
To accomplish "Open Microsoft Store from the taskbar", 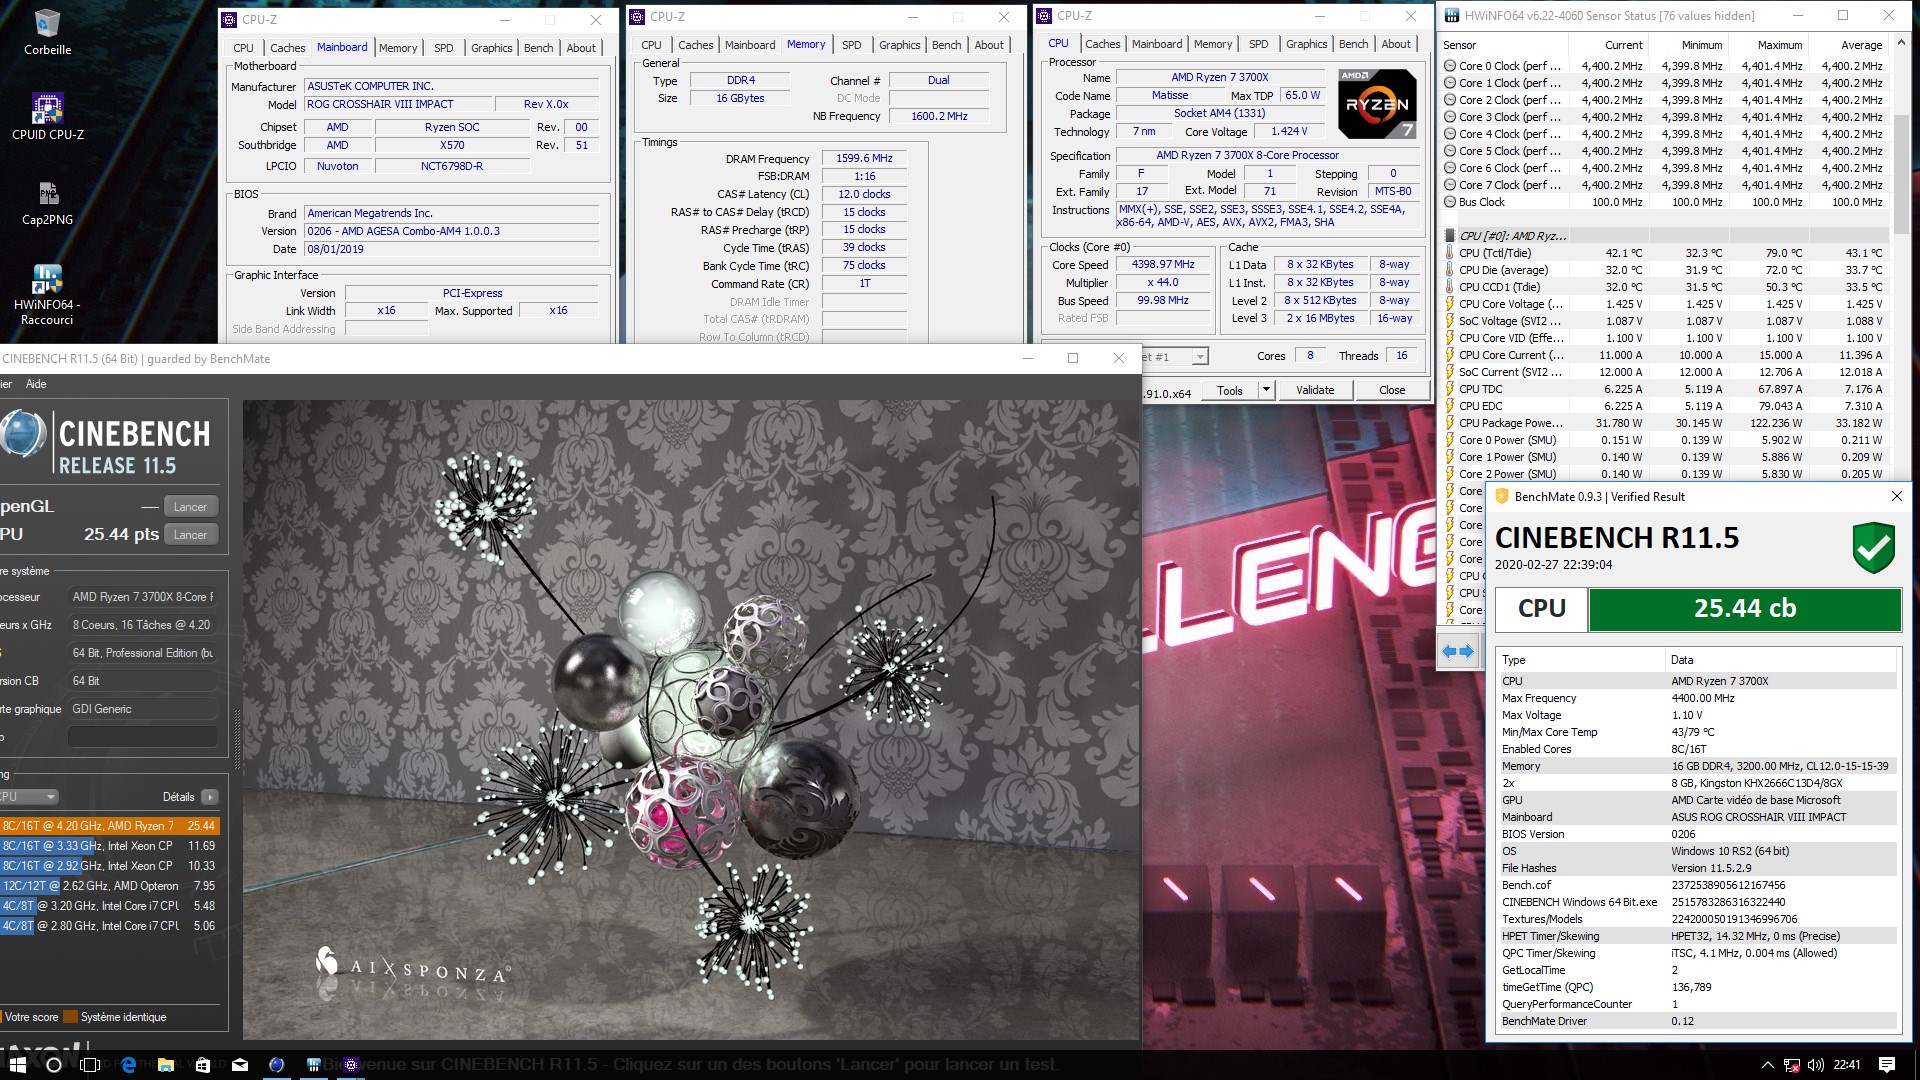I will click(203, 1065).
